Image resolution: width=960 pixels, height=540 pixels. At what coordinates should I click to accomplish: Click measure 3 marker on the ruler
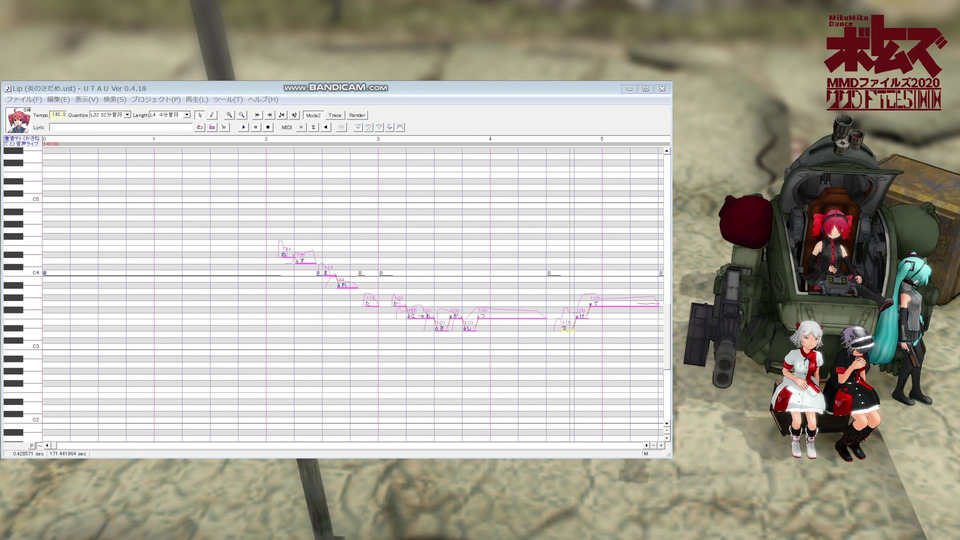pyautogui.click(x=378, y=139)
